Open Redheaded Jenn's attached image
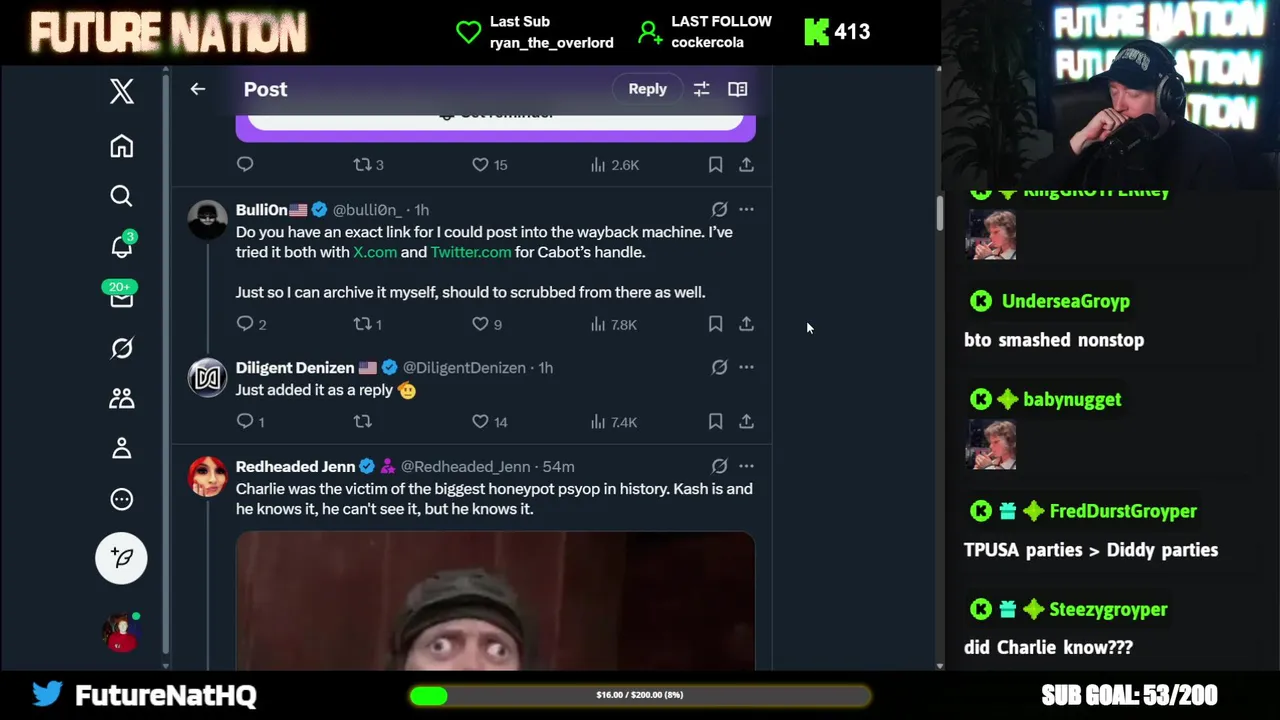1280x720 pixels. tap(495, 601)
